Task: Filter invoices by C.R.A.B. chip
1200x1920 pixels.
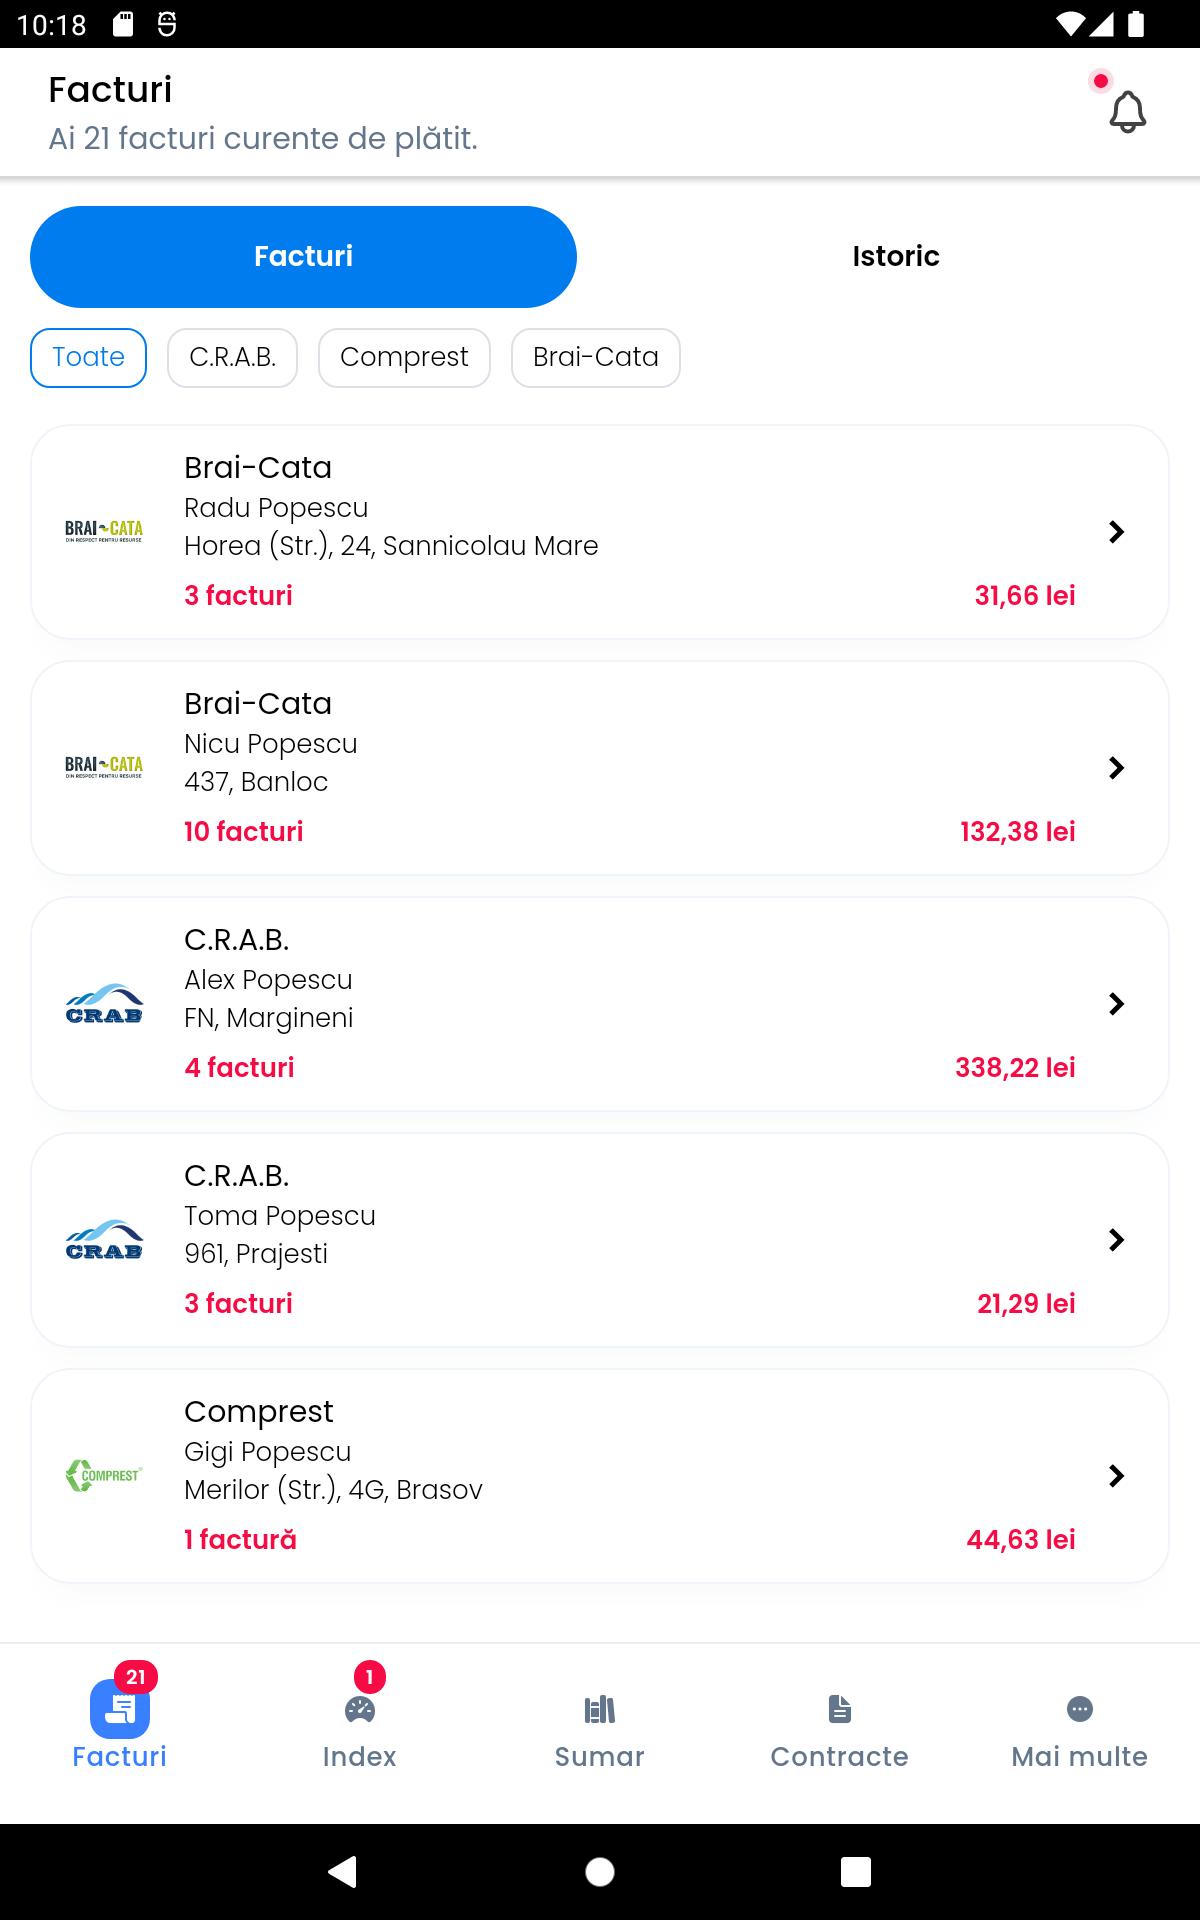Action: point(232,357)
